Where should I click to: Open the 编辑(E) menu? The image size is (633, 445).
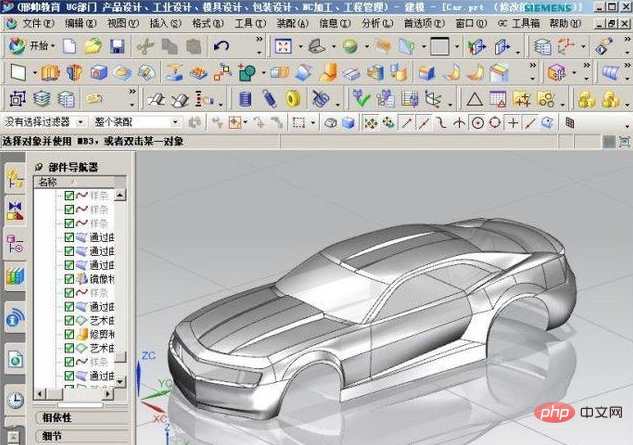tap(81, 23)
